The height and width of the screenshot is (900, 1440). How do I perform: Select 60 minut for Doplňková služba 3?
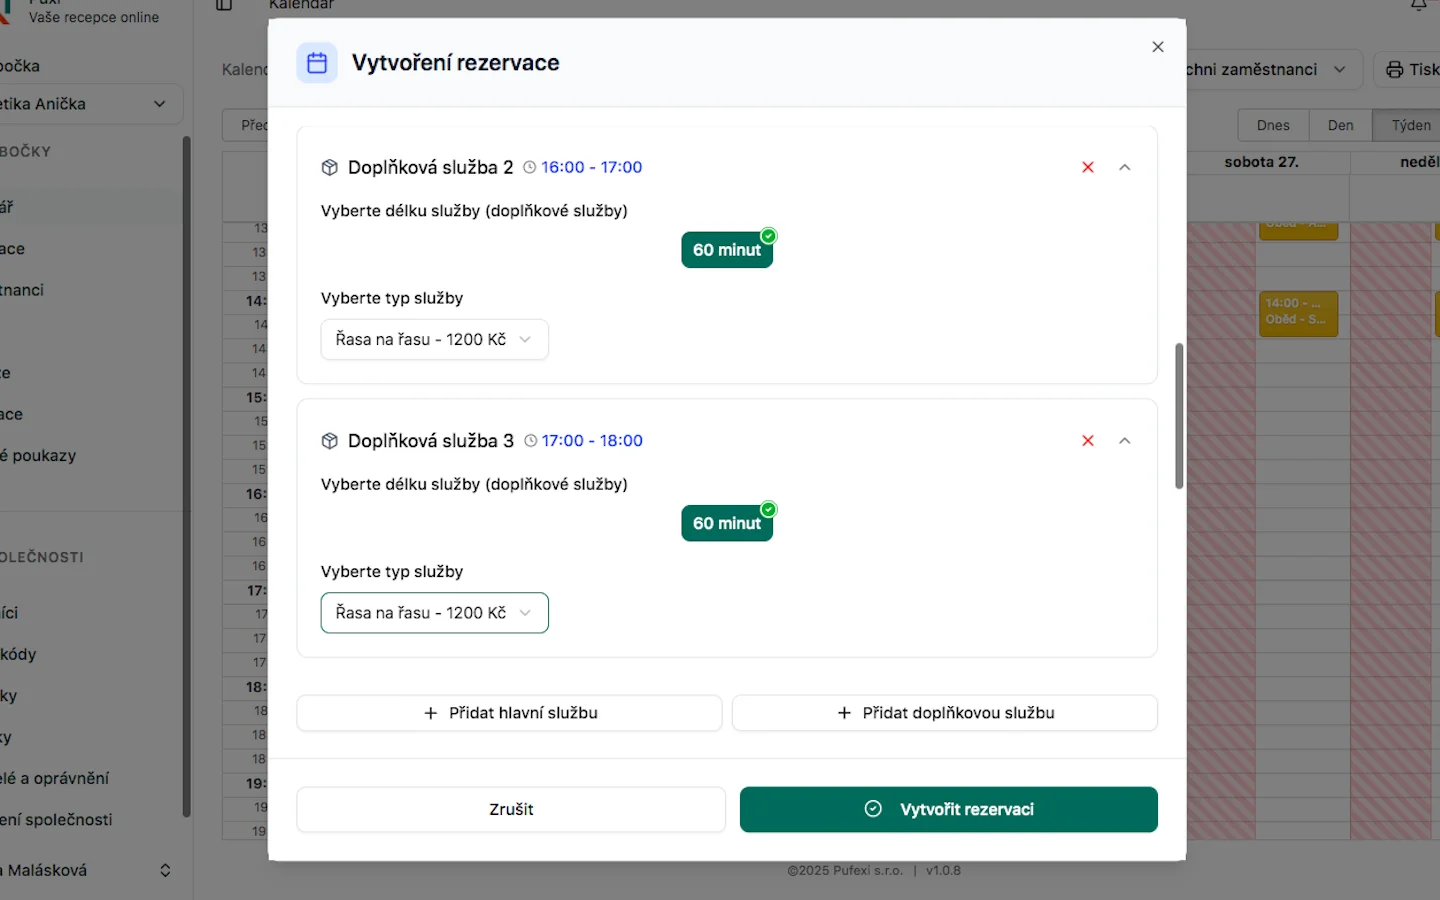point(727,524)
